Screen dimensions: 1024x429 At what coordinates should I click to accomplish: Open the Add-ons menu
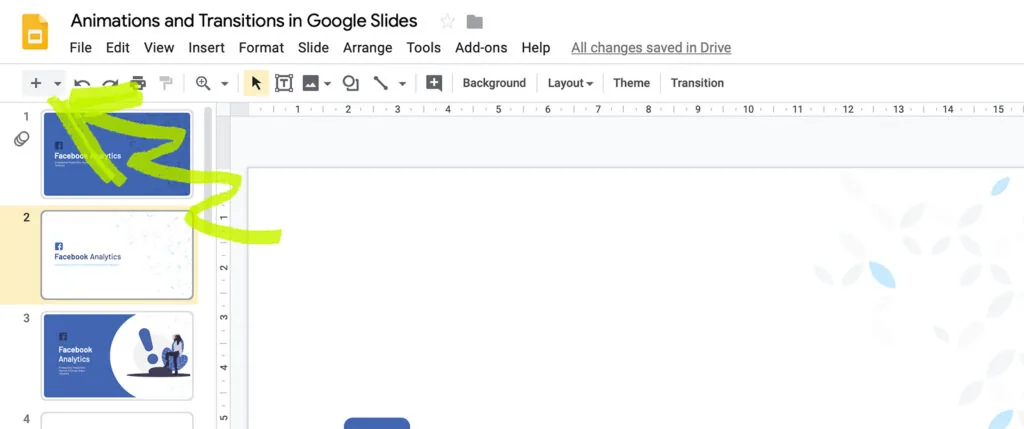pos(481,48)
